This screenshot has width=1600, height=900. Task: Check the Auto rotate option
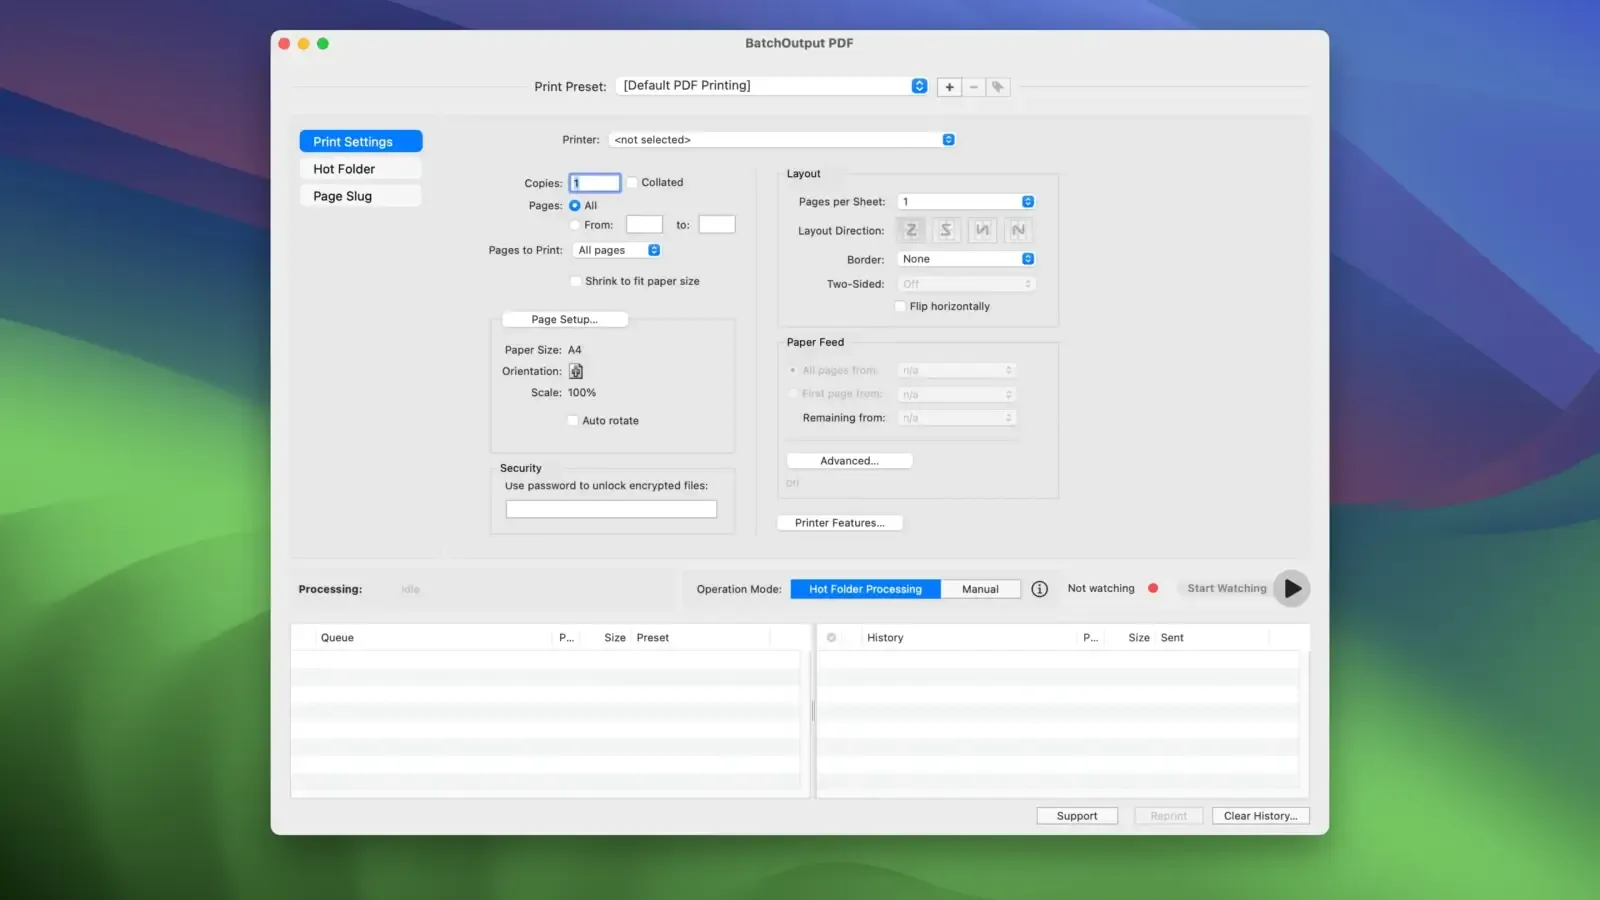click(x=572, y=421)
